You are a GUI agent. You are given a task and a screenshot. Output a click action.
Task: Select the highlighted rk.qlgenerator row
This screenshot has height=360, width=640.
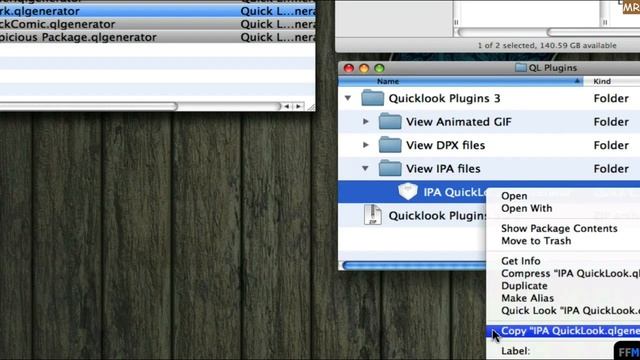158,11
